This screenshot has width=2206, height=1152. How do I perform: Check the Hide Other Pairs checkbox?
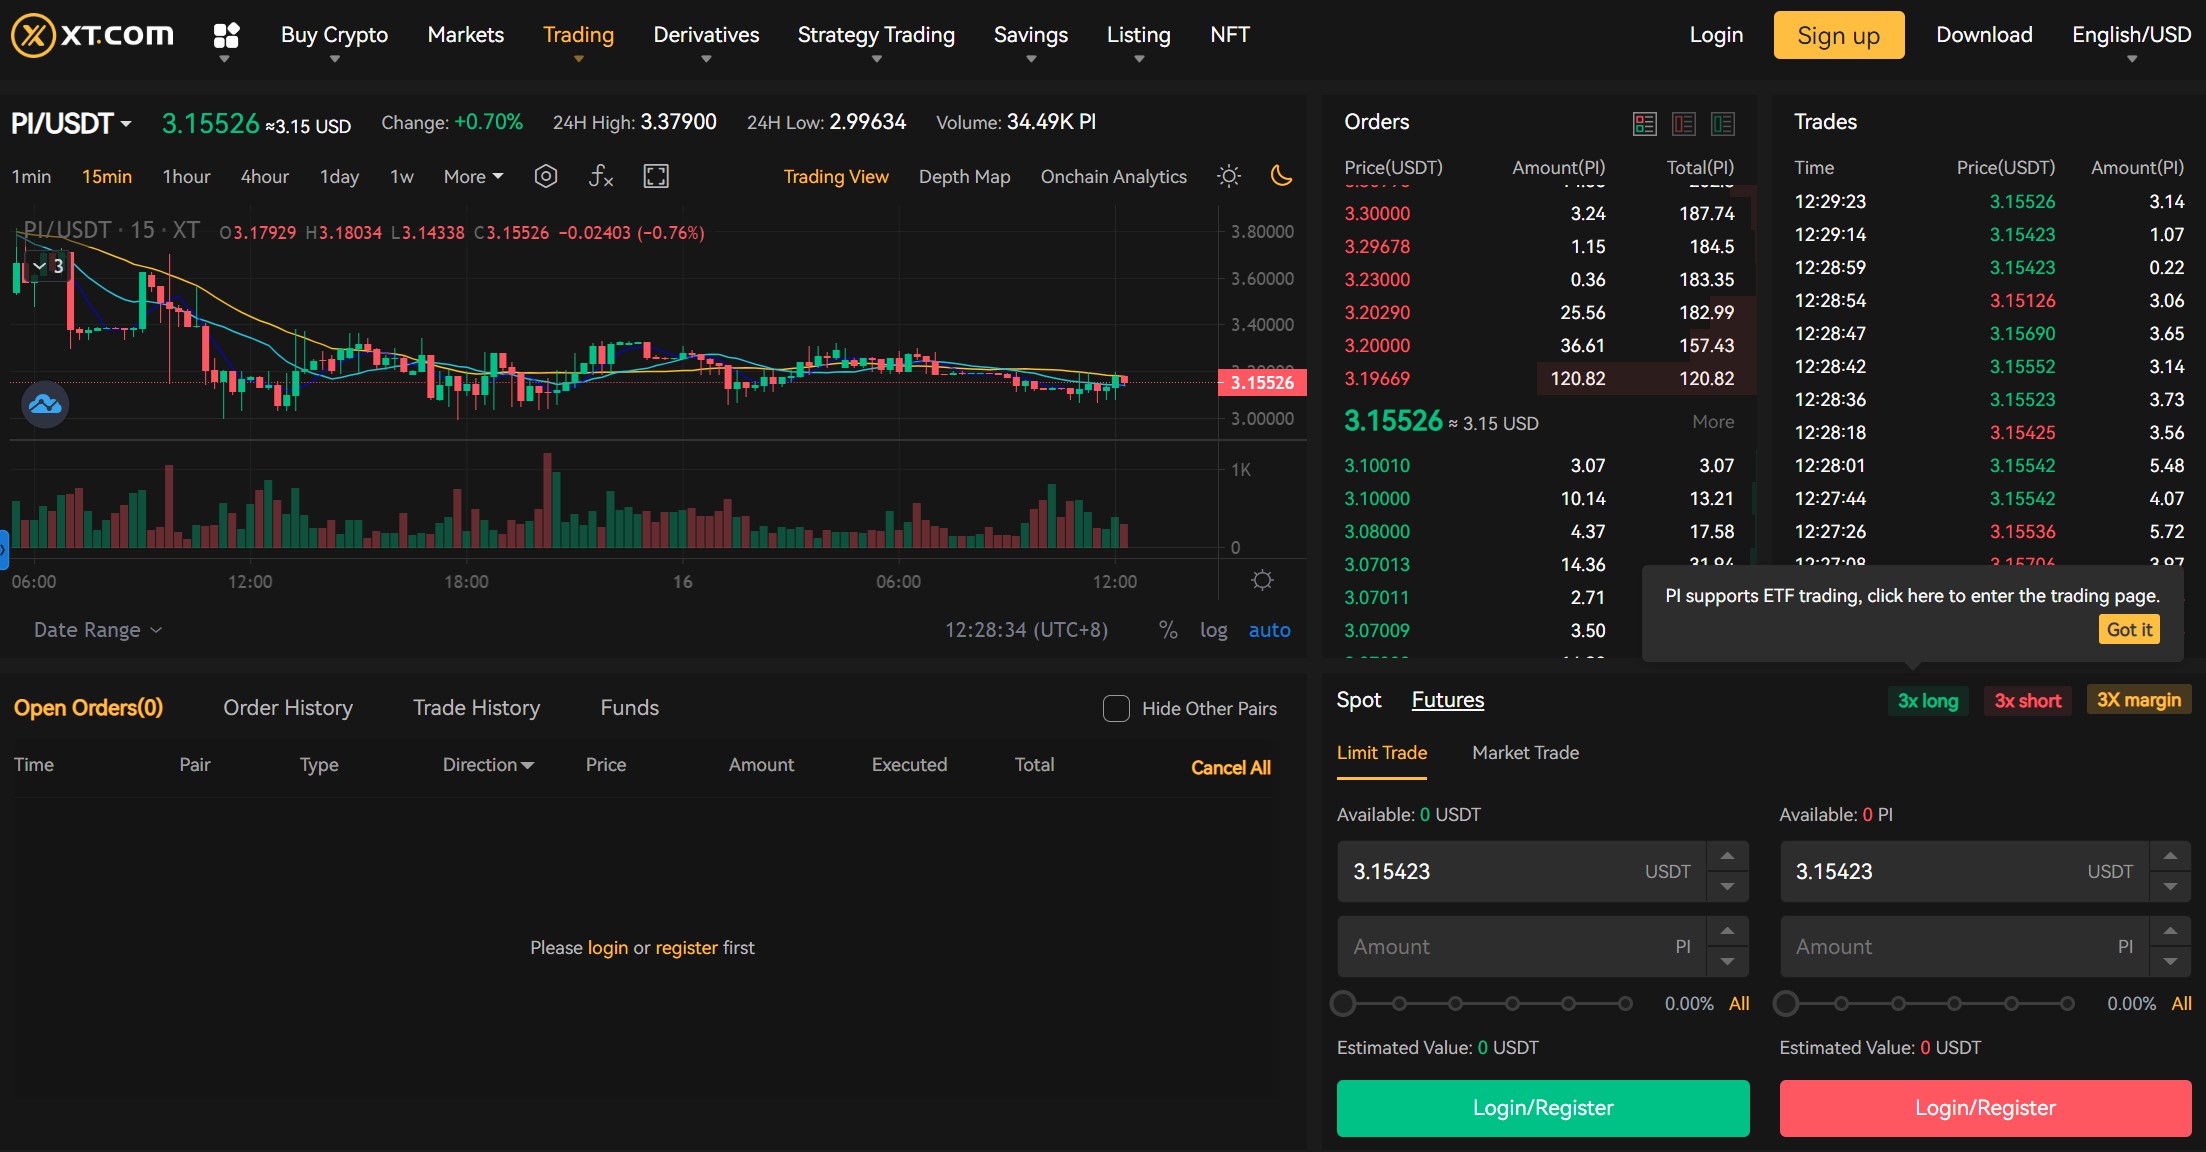coord(1115,708)
